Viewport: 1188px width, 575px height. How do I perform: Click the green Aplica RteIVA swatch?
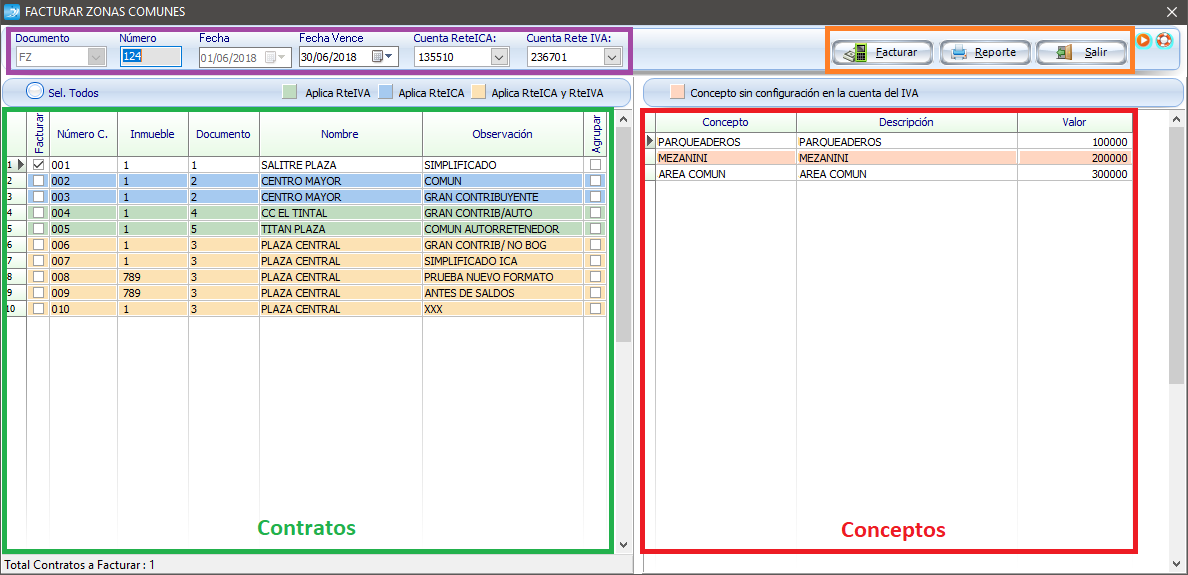click(289, 92)
